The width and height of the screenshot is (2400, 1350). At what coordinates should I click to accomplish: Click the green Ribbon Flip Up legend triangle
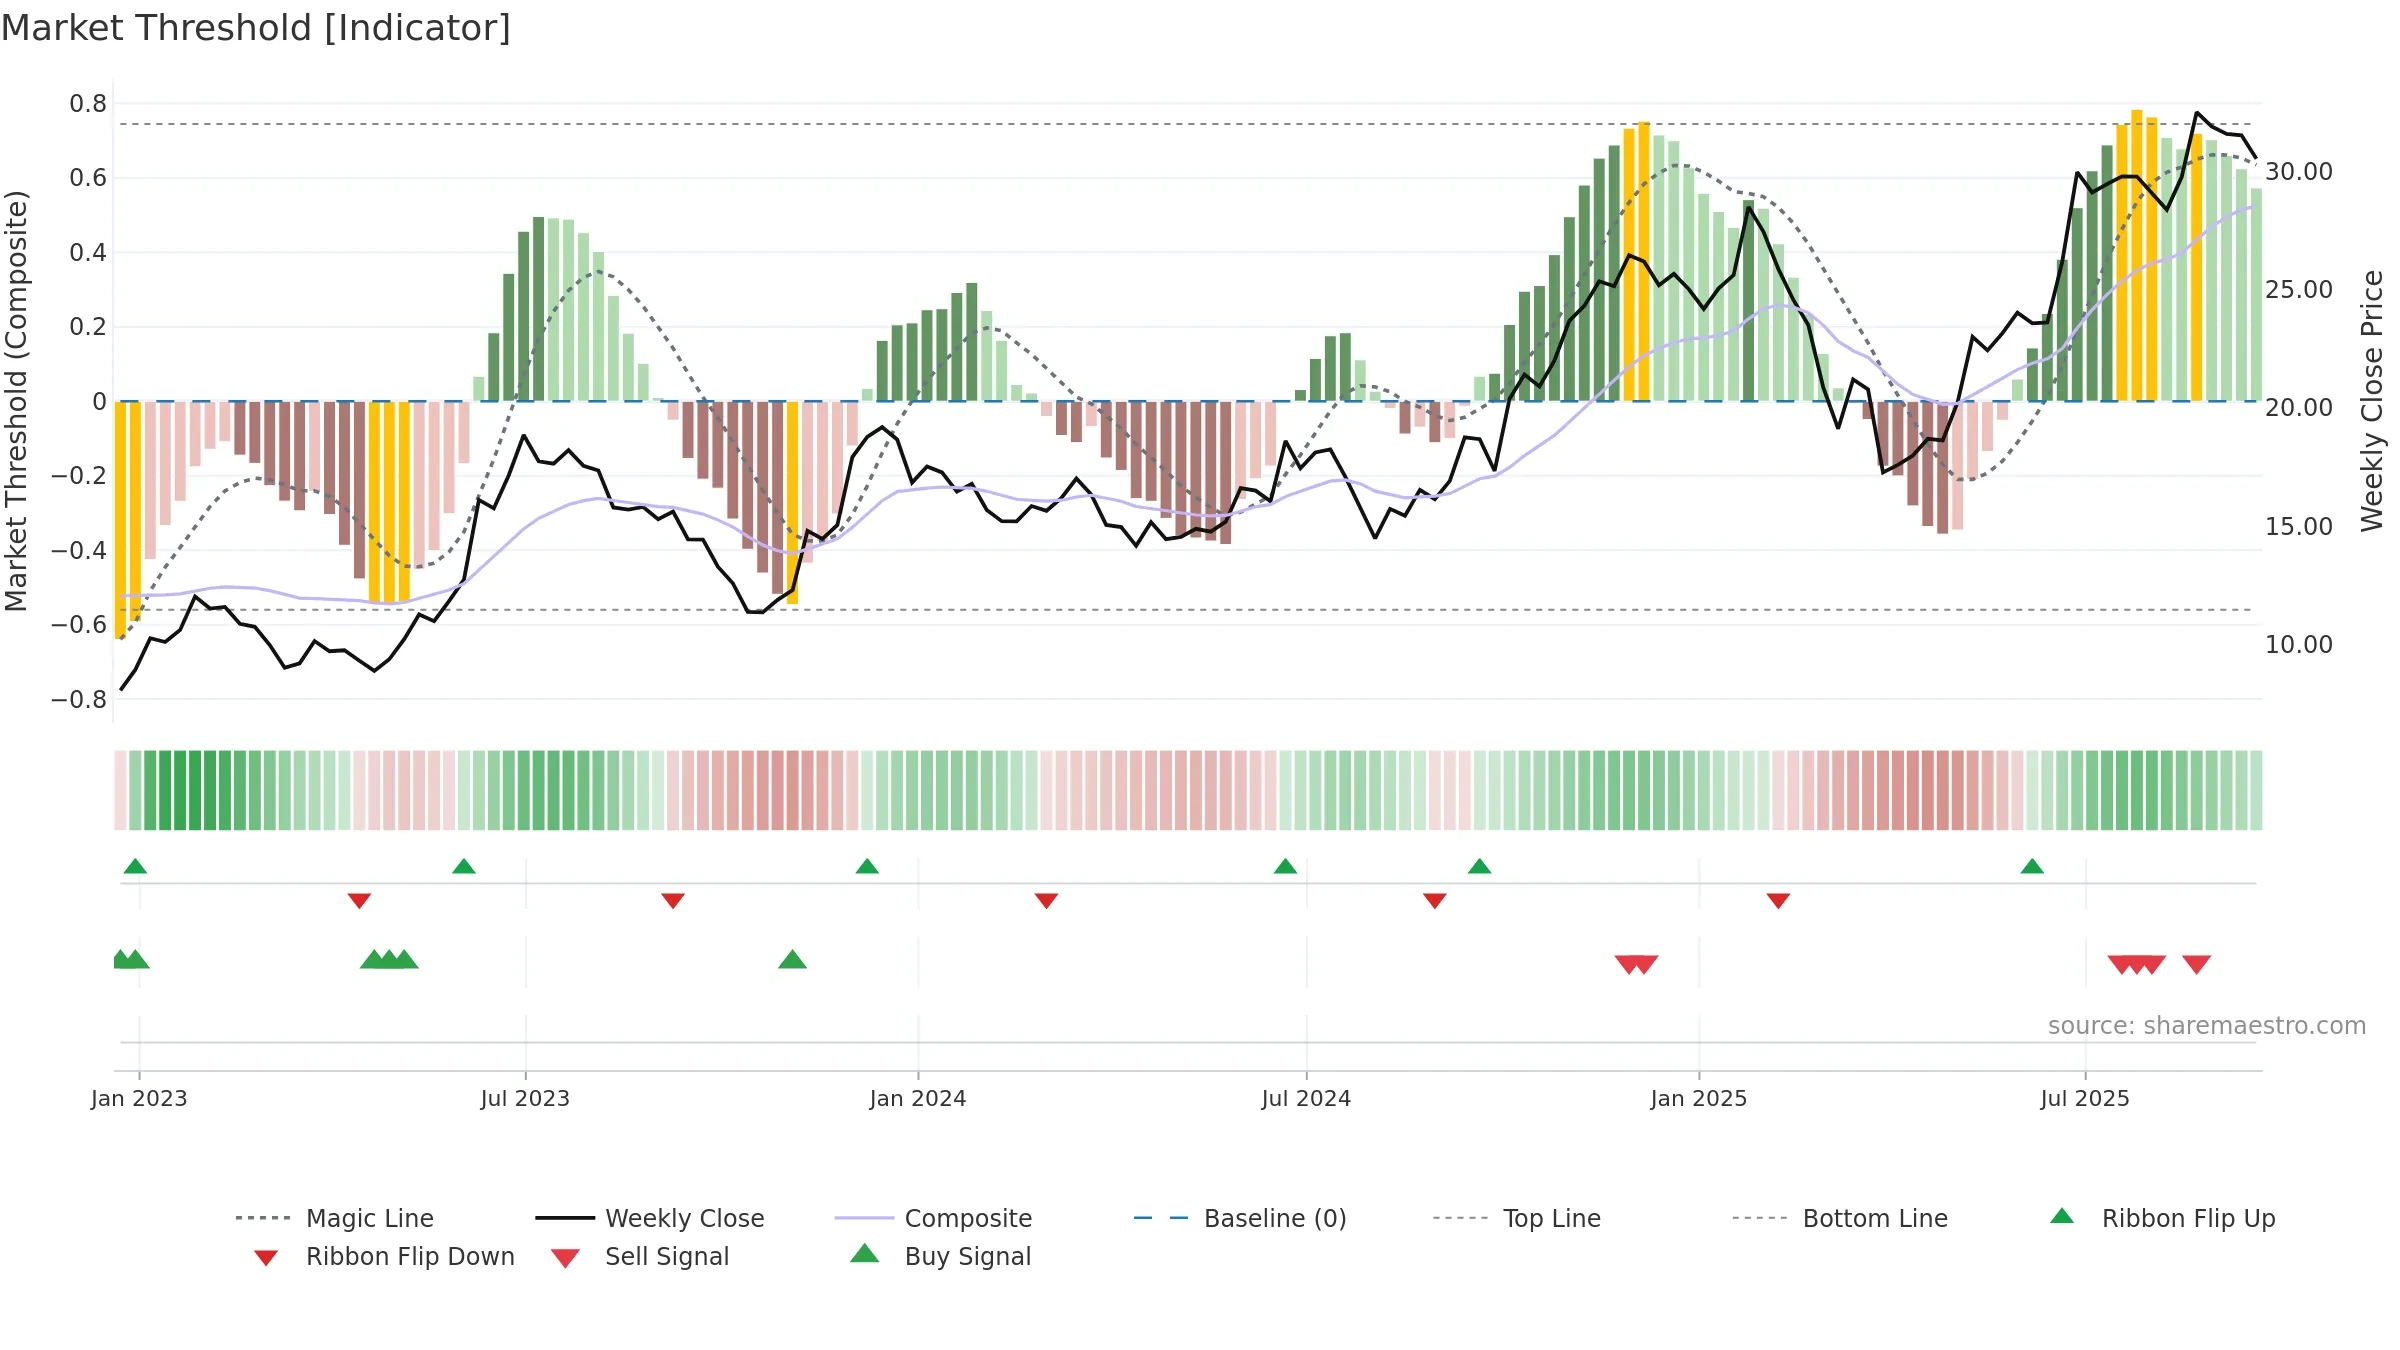pyautogui.click(x=2062, y=1216)
